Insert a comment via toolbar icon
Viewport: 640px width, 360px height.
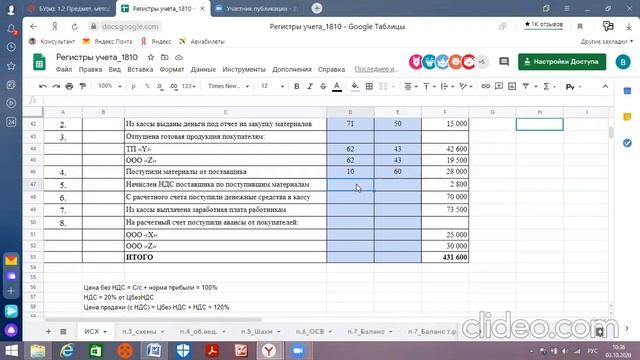(499, 86)
